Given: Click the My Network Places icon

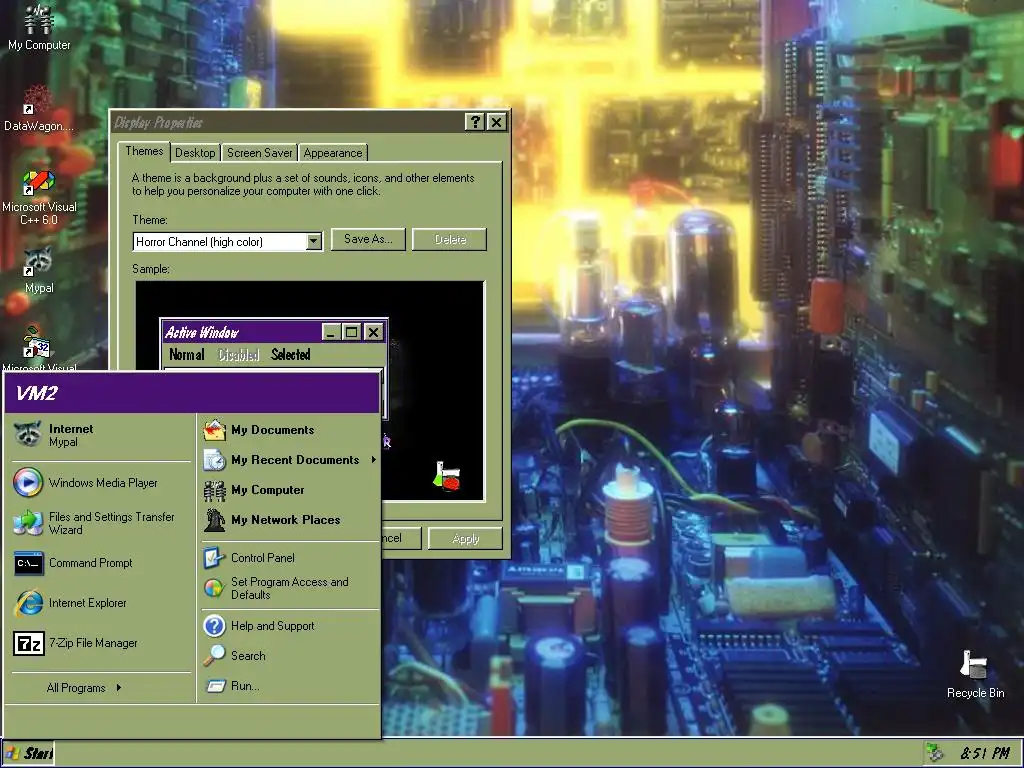Looking at the screenshot, I should pos(214,520).
